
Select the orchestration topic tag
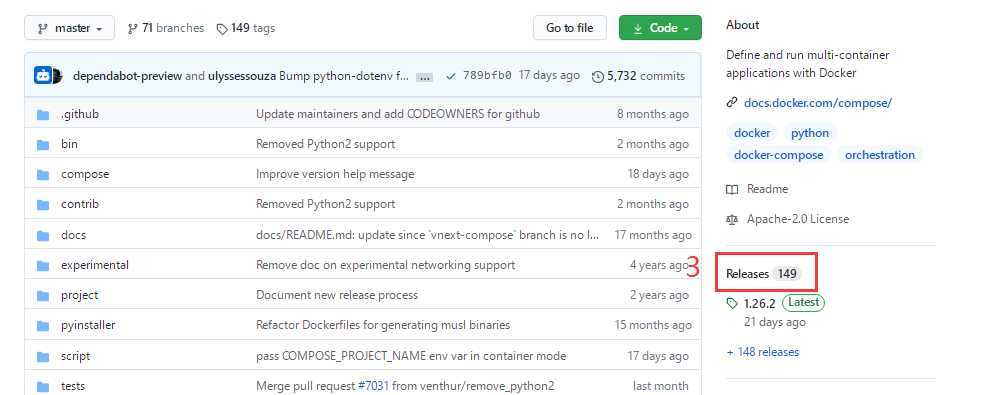point(880,155)
